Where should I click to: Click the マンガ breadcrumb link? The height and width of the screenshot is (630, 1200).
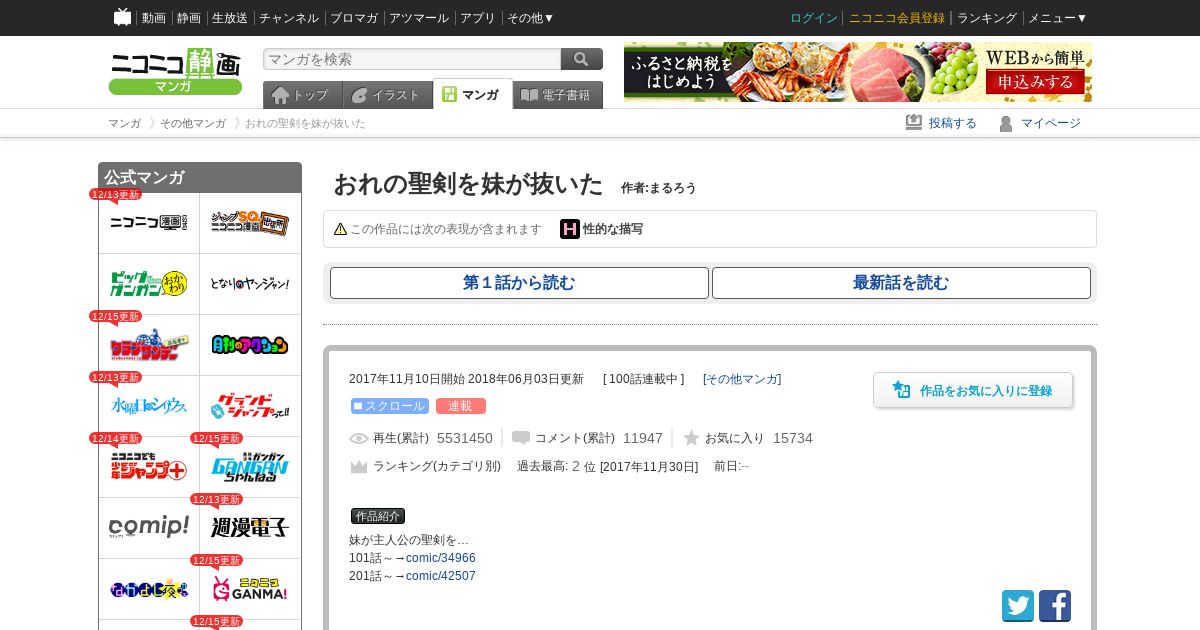(x=124, y=123)
